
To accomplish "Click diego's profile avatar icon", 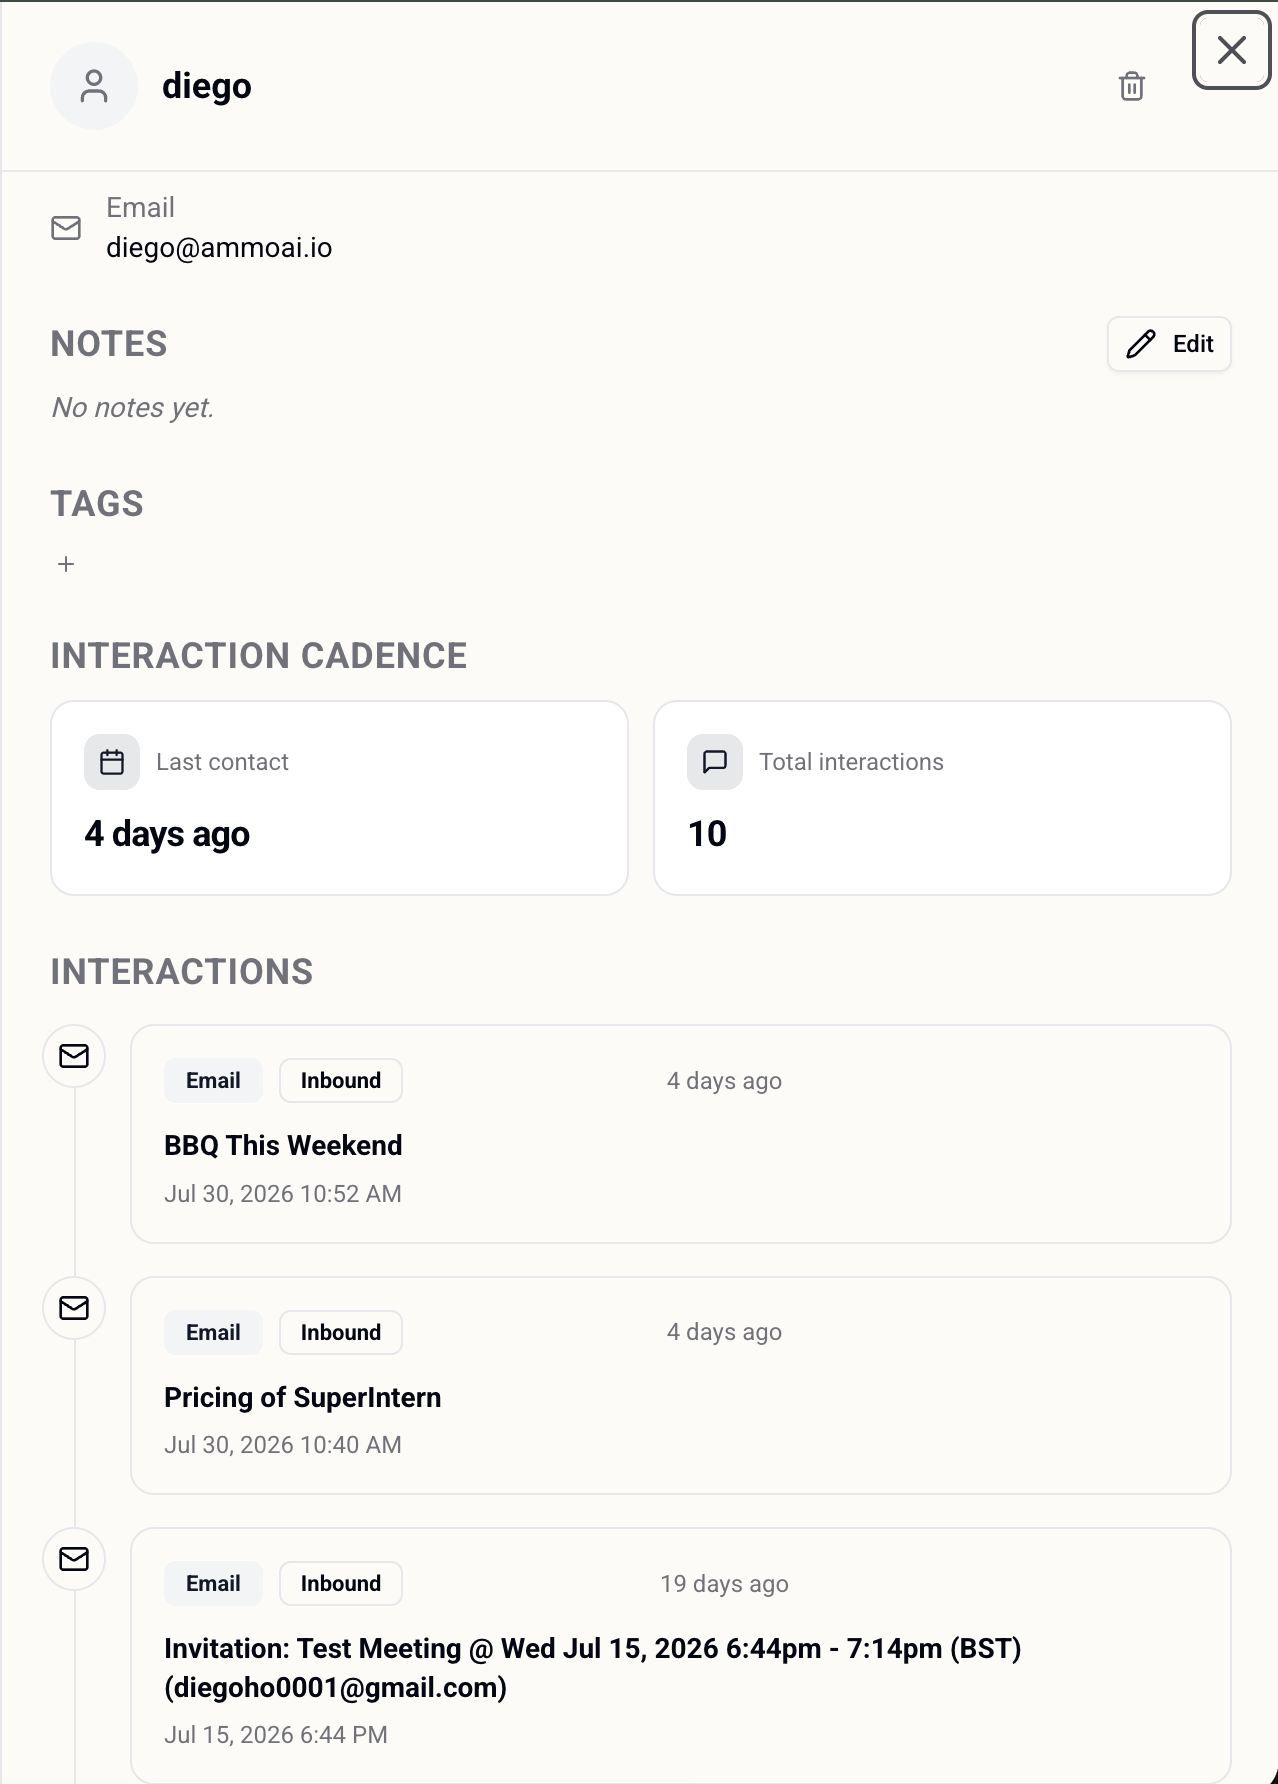I will [93, 86].
